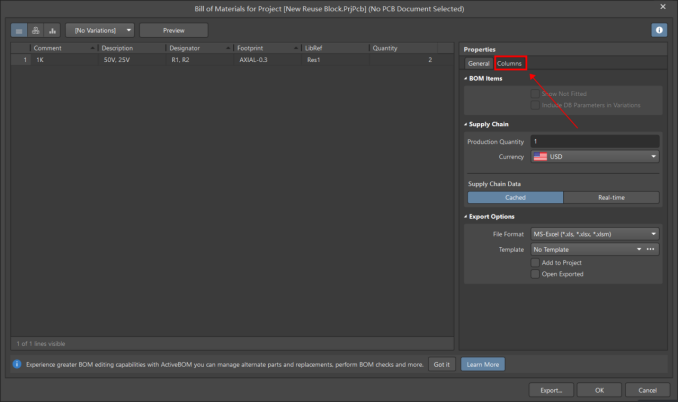Image resolution: width=679 pixels, height=402 pixels.
Task: Click the Export... button
Action: point(551,390)
